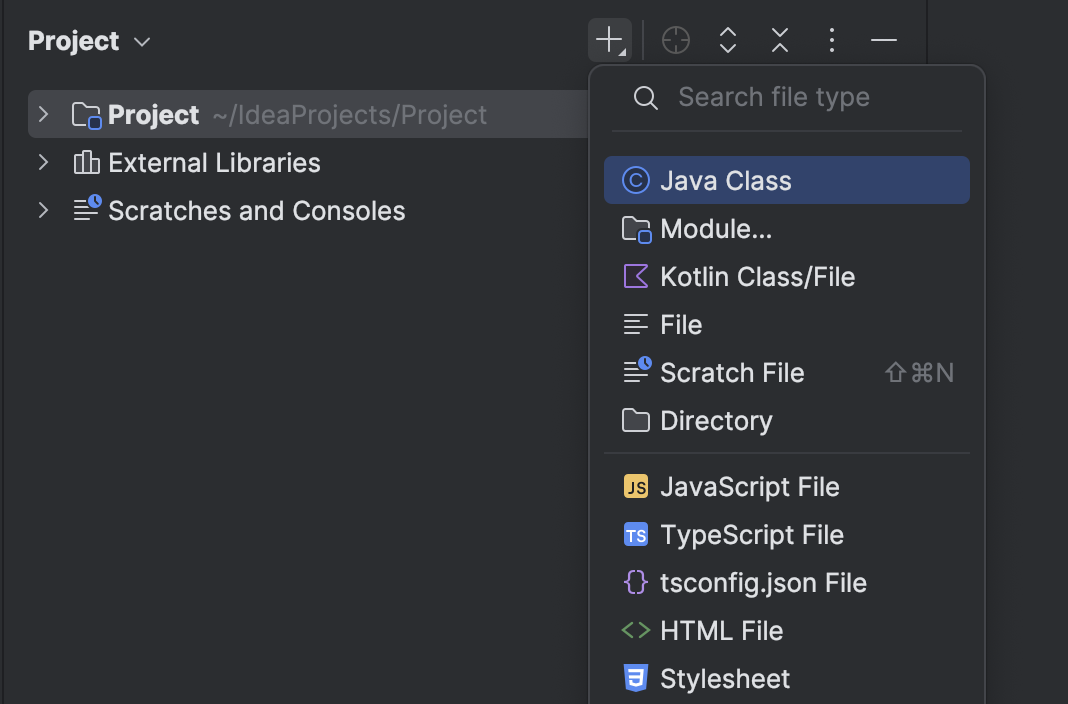
Task: Collapse all nodes using the collapse-all icon
Action: tap(779, 40)
